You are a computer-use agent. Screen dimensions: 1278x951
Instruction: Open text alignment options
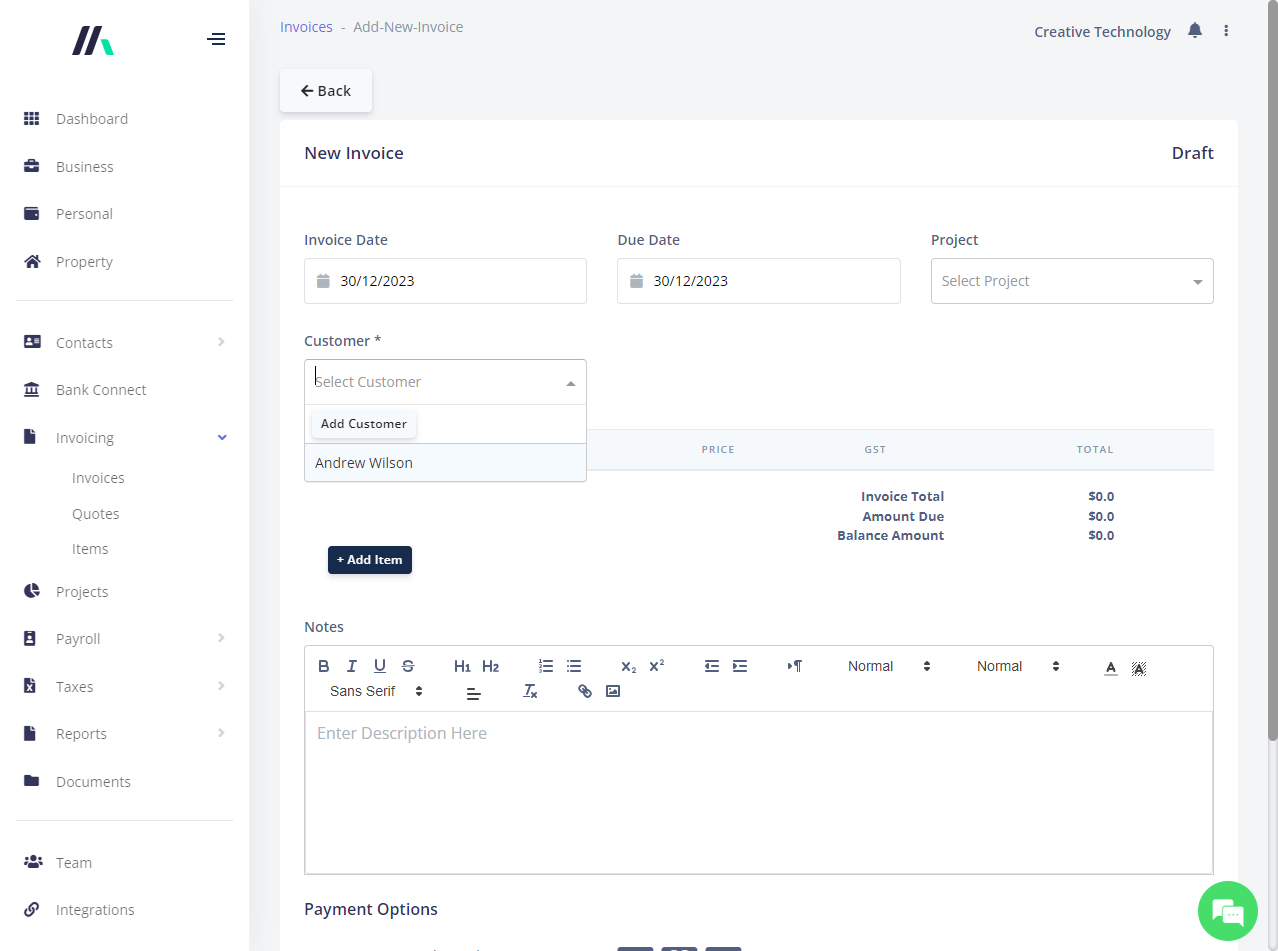point(474,692)
